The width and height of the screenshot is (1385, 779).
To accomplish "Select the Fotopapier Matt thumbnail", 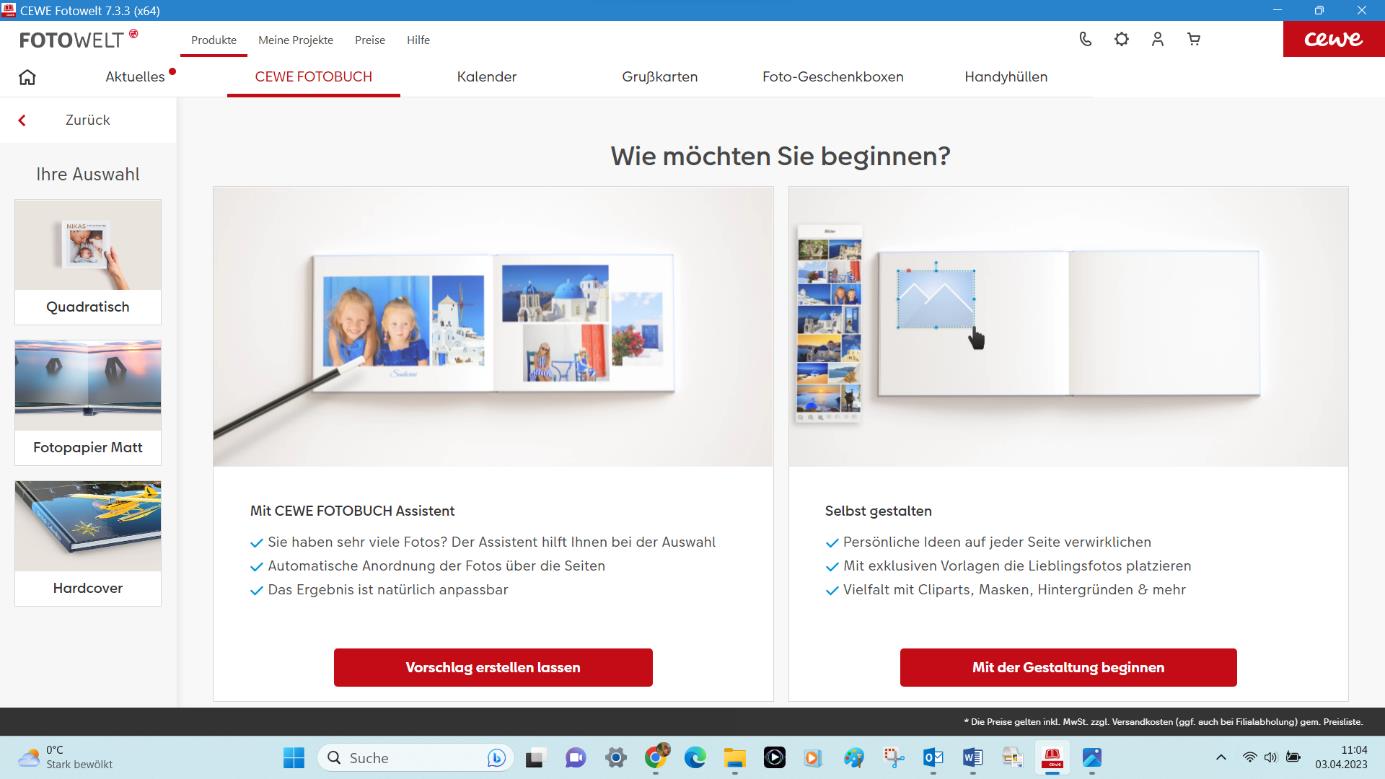I will click(x=88, y=402).
